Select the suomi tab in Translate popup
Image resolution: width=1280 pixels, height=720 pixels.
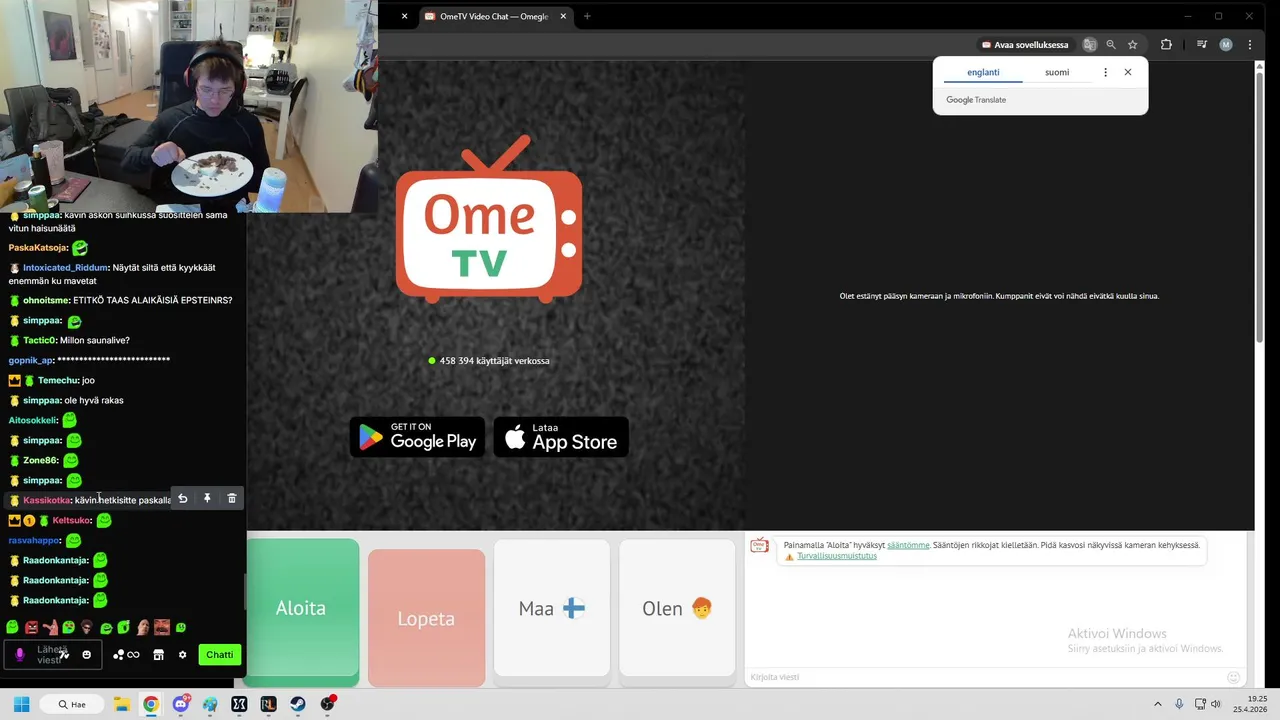point(1057,72)
